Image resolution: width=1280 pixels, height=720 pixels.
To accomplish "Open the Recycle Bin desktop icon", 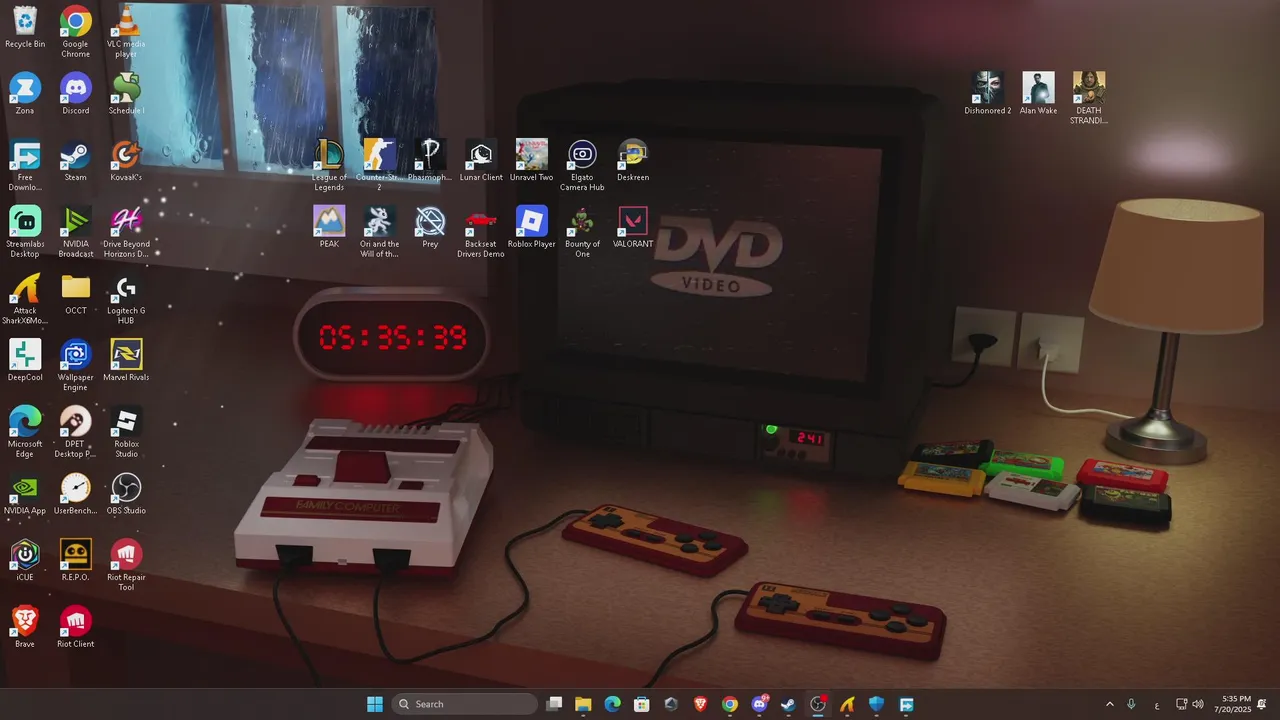I will (25, 27).
